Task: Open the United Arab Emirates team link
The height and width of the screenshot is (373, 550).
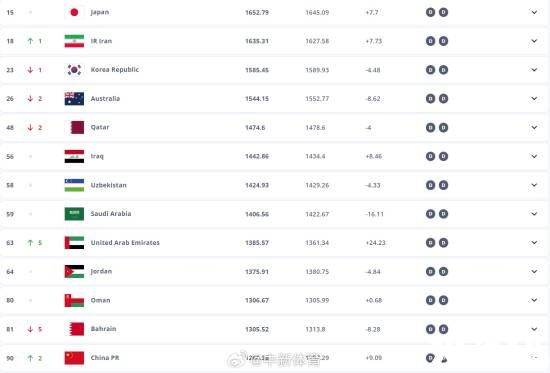Action: pos(125,242)
